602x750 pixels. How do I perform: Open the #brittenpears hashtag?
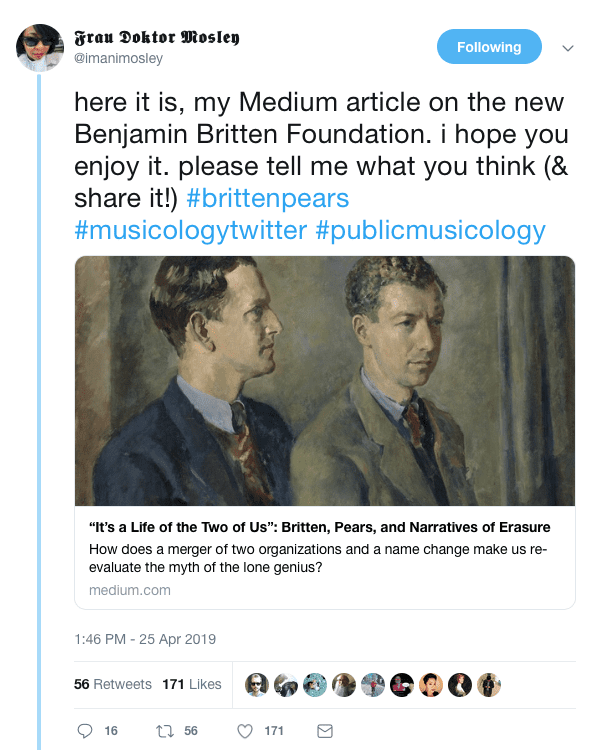tap(267, 197)
